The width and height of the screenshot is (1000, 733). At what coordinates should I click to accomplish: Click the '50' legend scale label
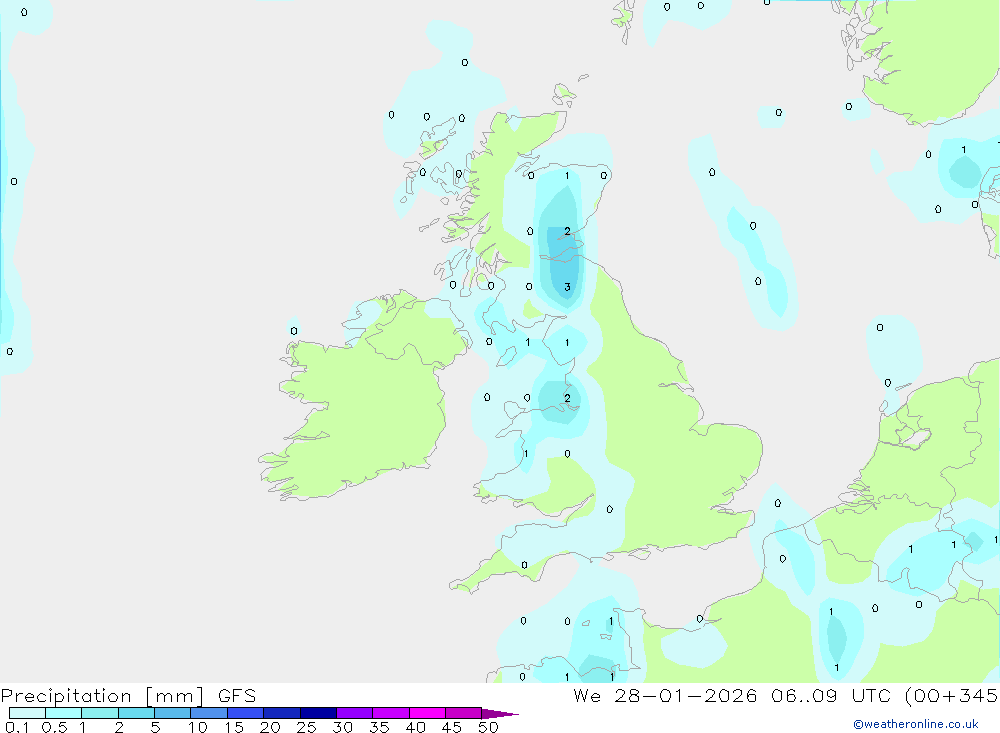489,727
